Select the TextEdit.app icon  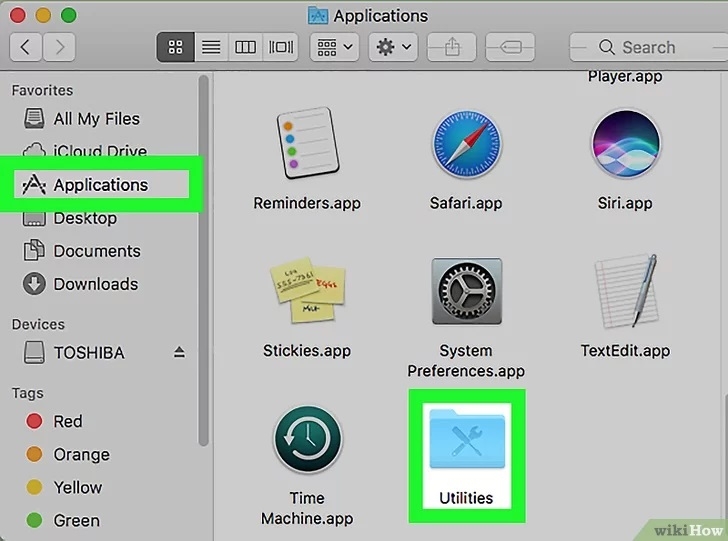627,290
